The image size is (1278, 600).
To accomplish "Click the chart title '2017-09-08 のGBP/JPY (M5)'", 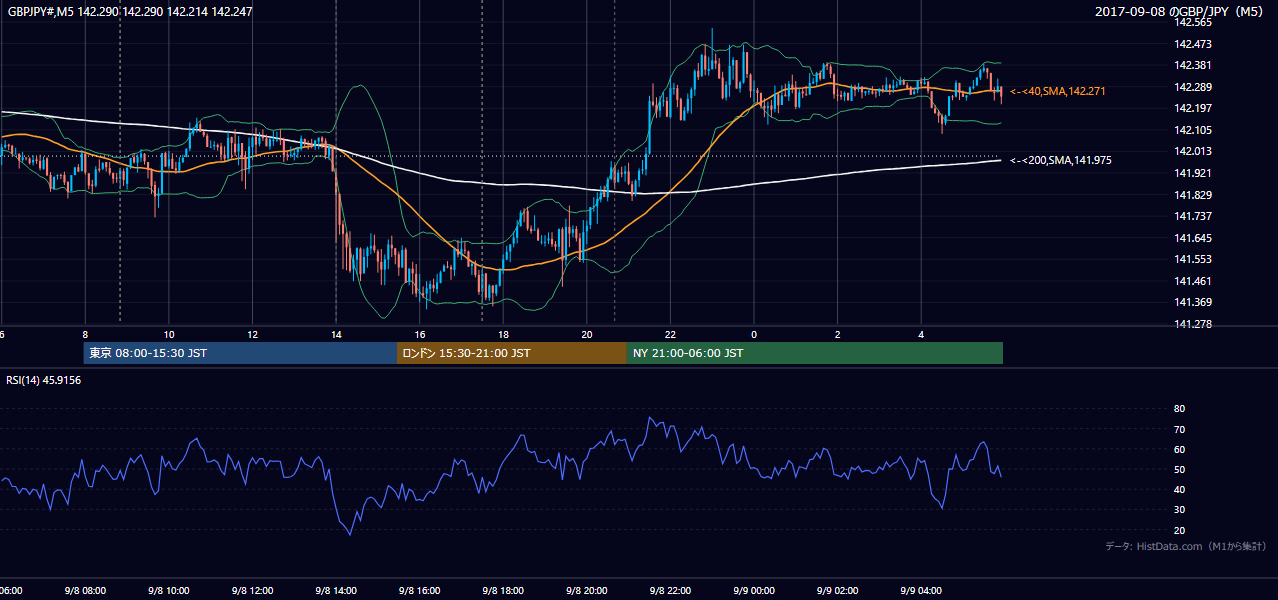I will pos(1180,11).
